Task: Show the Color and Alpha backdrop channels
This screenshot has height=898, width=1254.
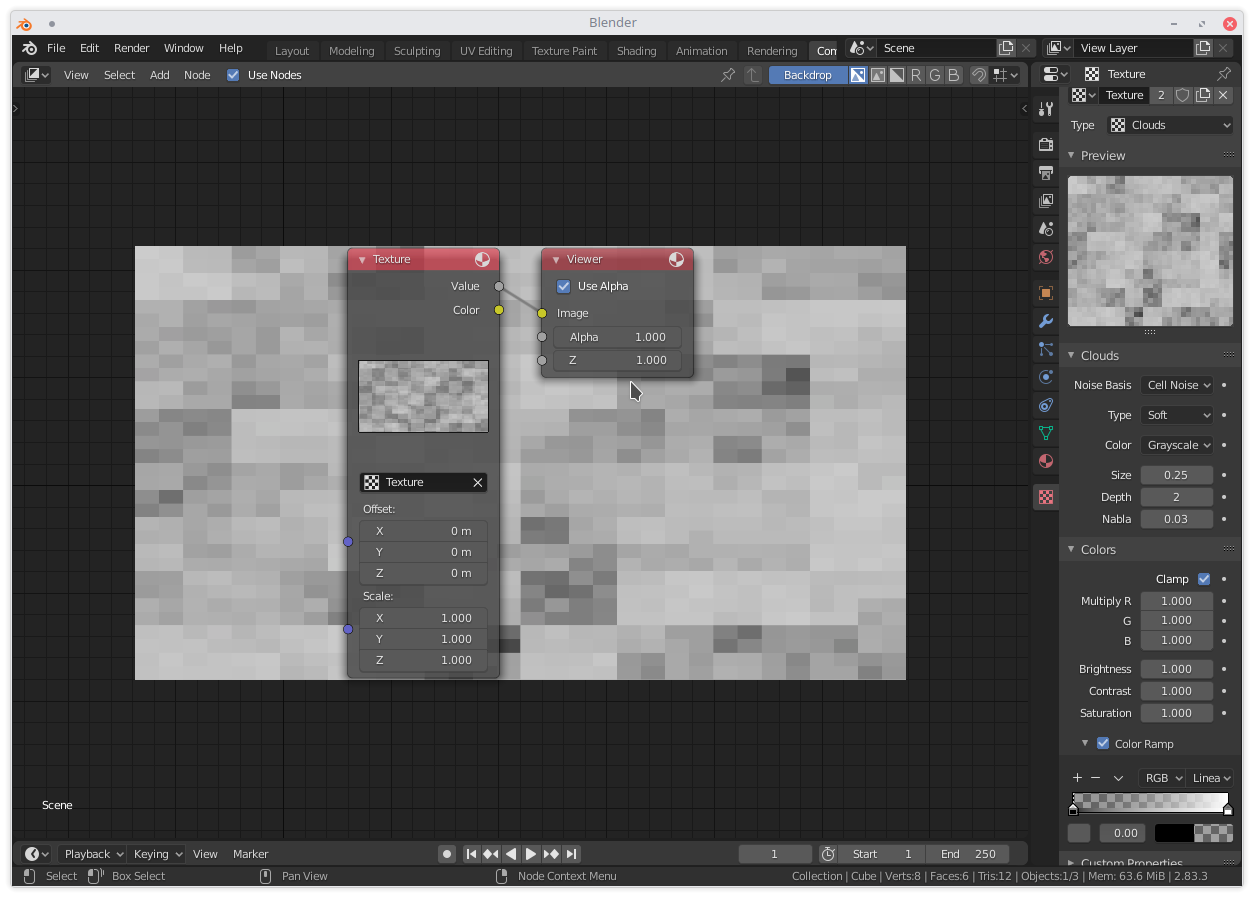Action: coord(858,75)
